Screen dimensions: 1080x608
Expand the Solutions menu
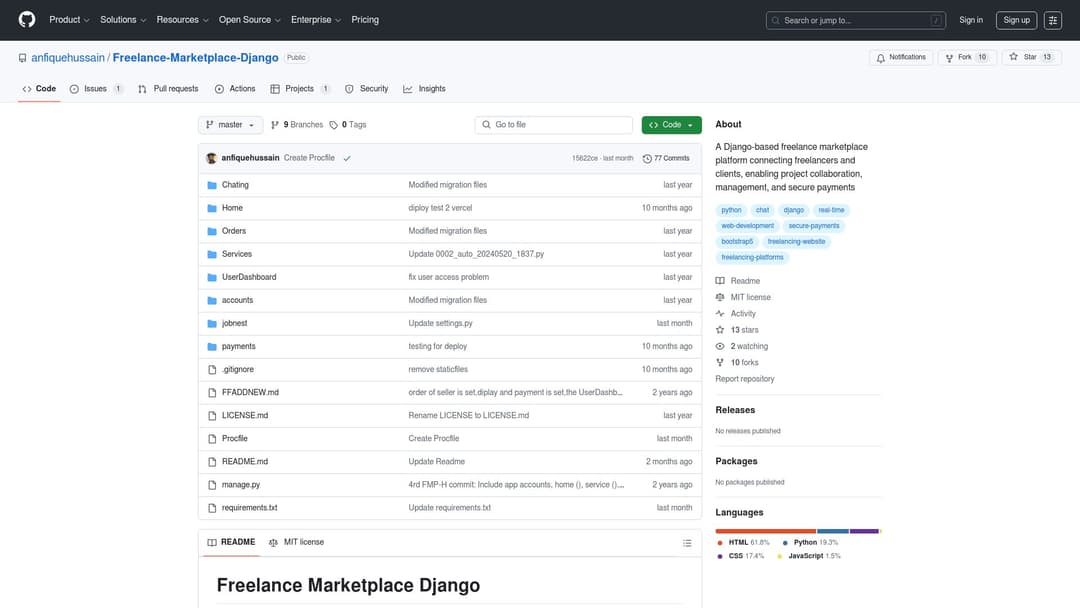[123, 20]
